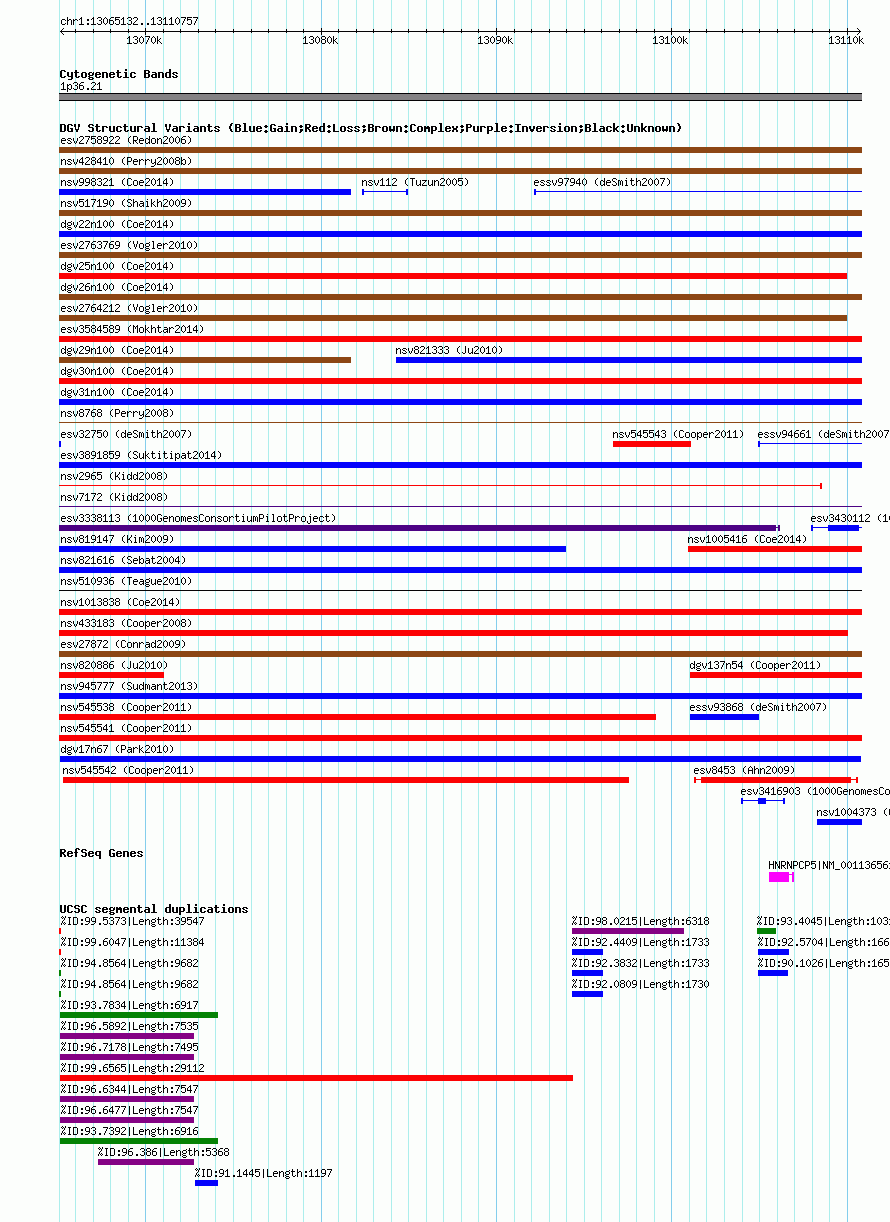Click the %ID:98.0215 Length:6318 duplication bar
Screen dimensions: 890x1222
(628, 931)
